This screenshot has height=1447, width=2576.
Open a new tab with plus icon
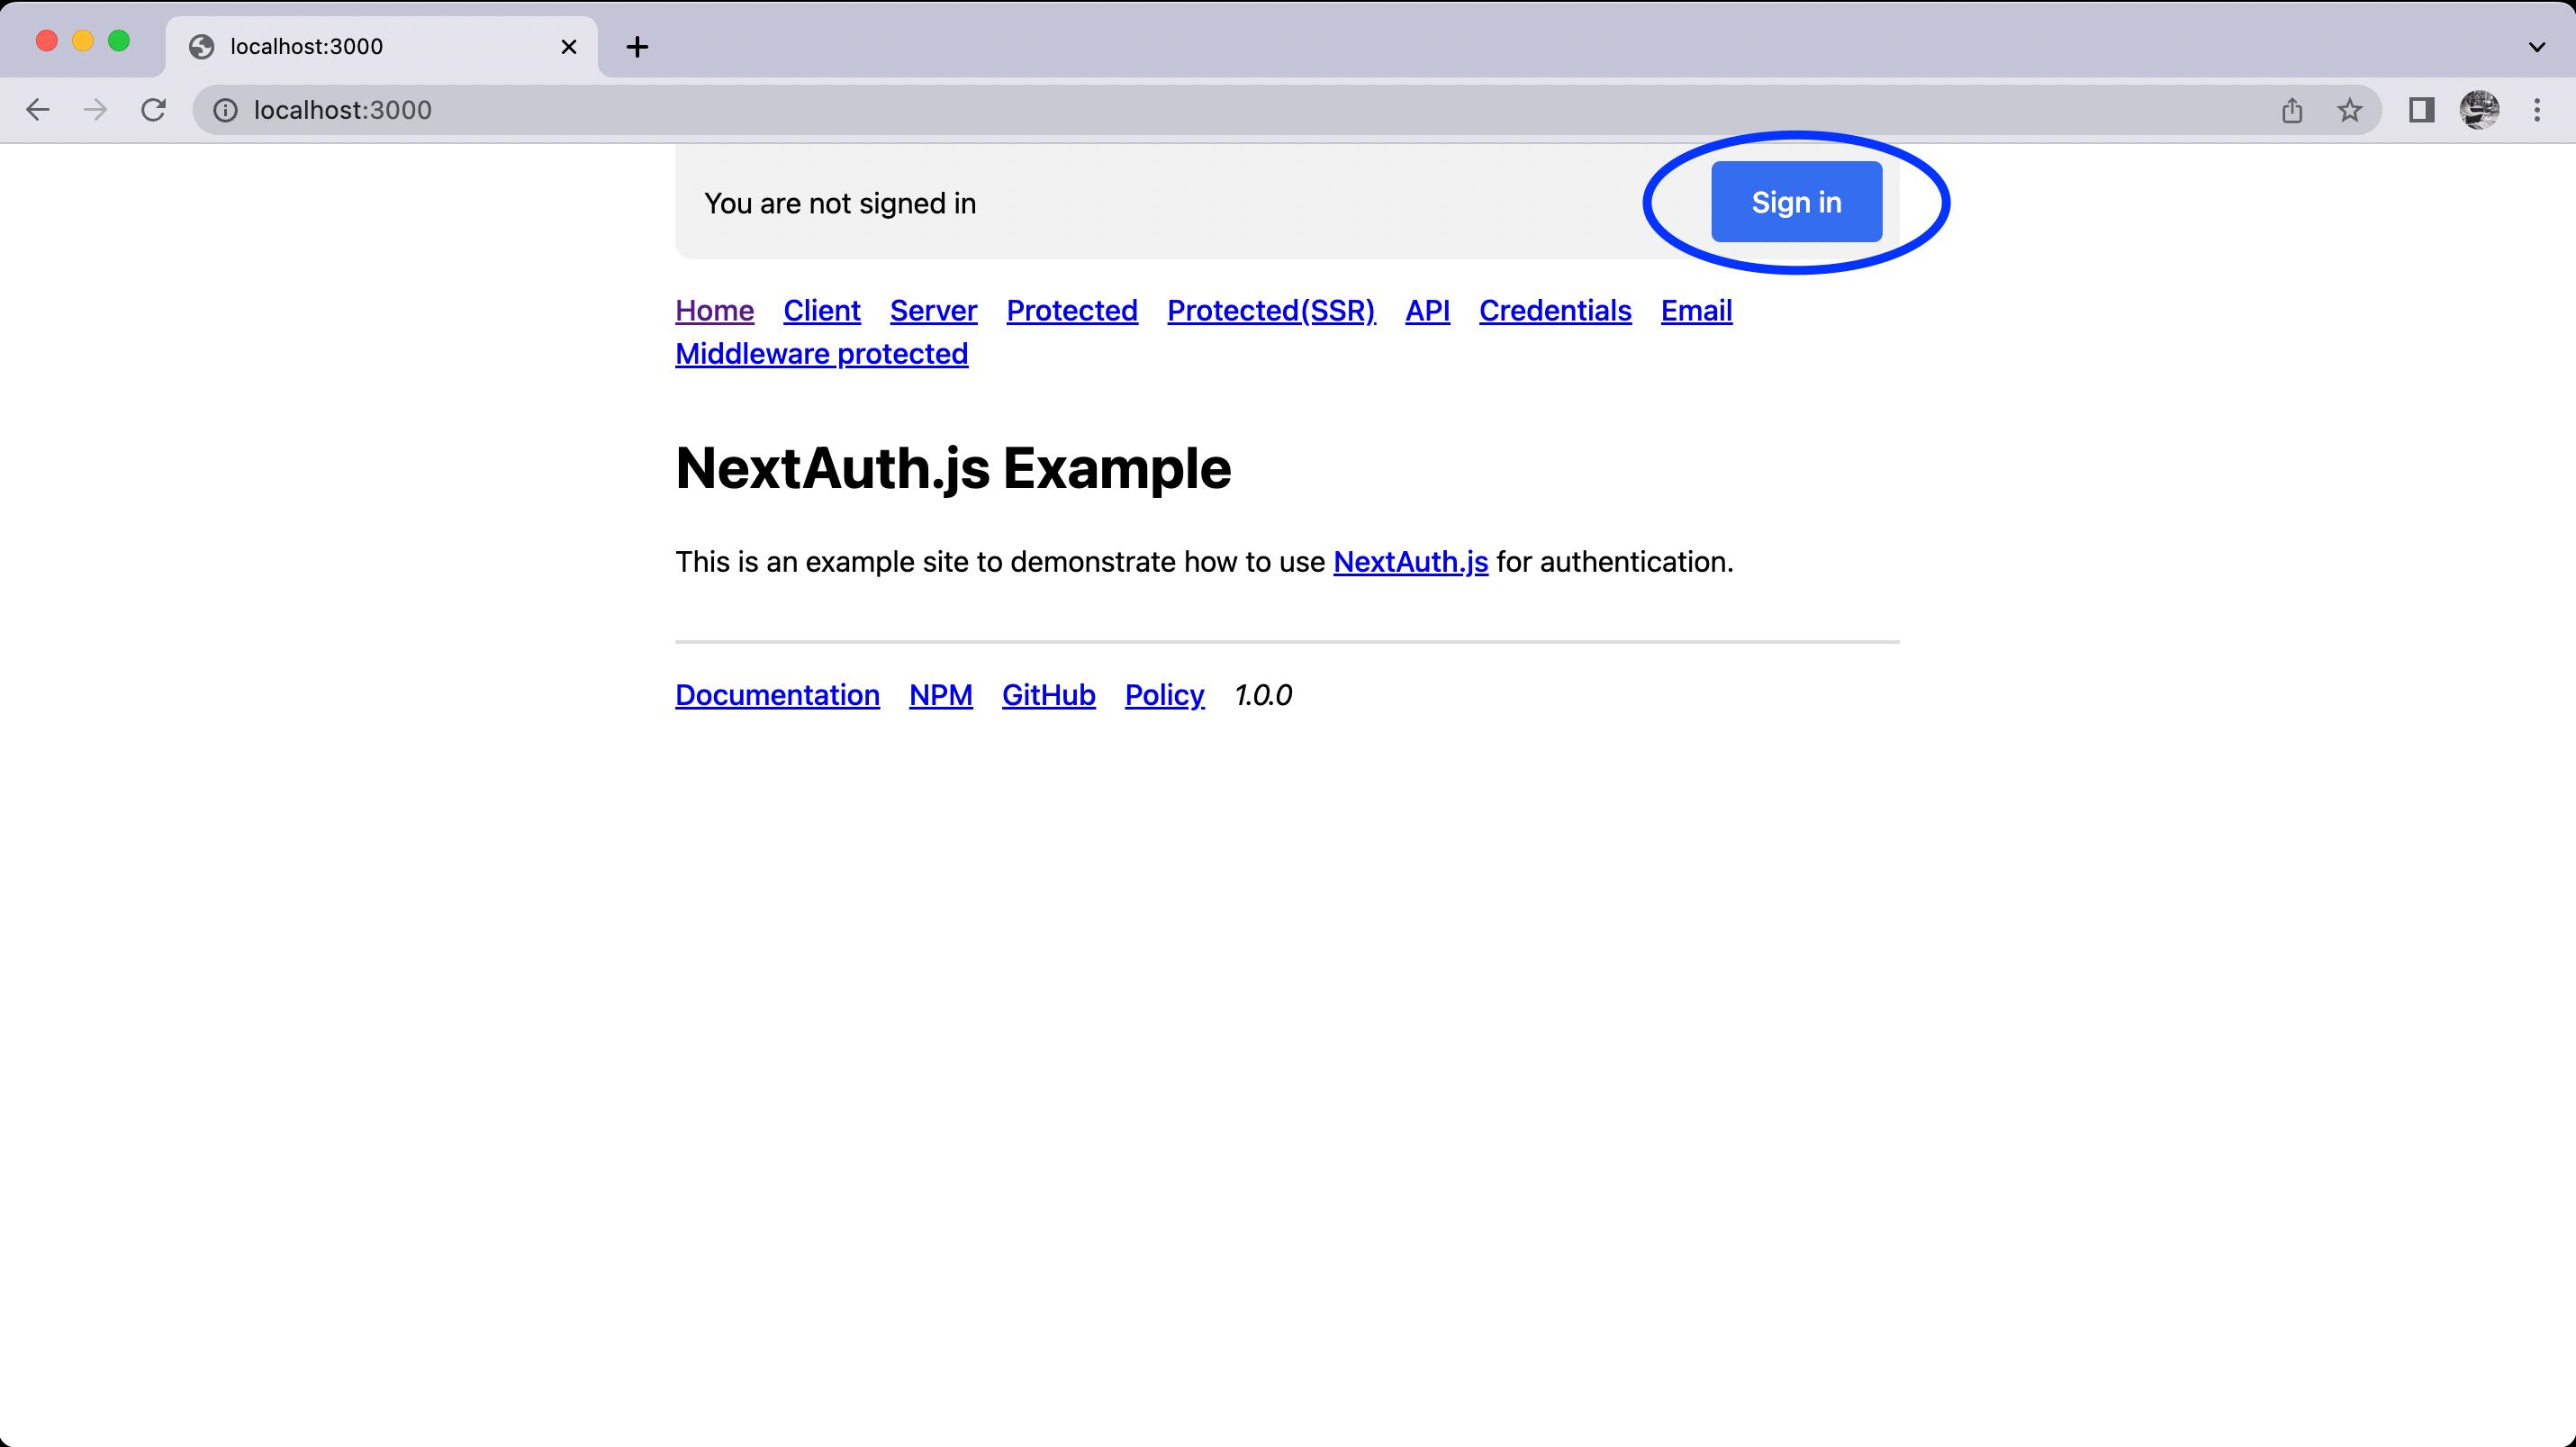click(637, 47)
